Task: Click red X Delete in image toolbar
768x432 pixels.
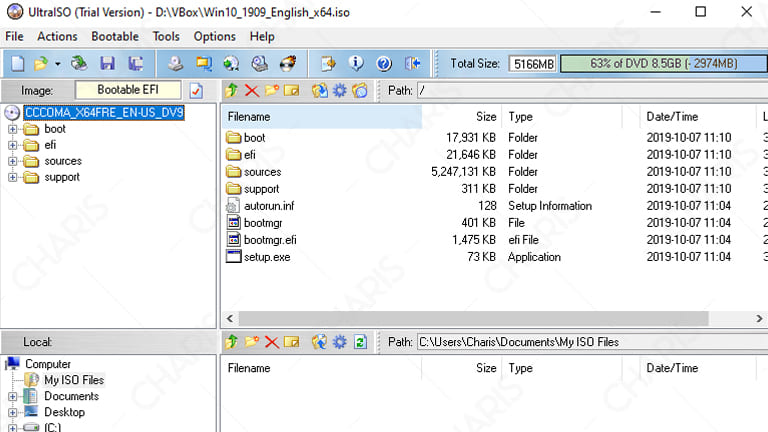Action: (x=252, y=91)
